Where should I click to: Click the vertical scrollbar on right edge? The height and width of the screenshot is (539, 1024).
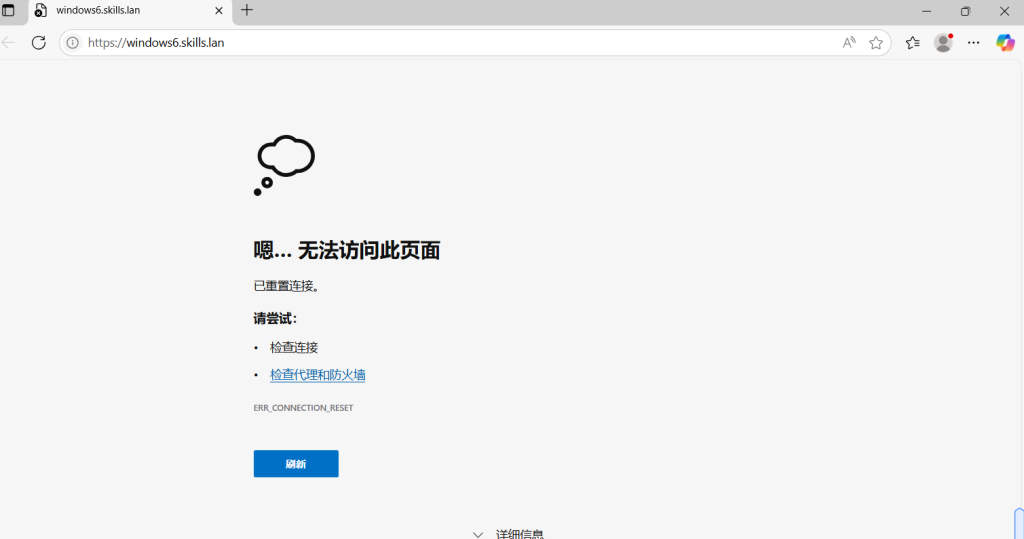(1019, 300)
